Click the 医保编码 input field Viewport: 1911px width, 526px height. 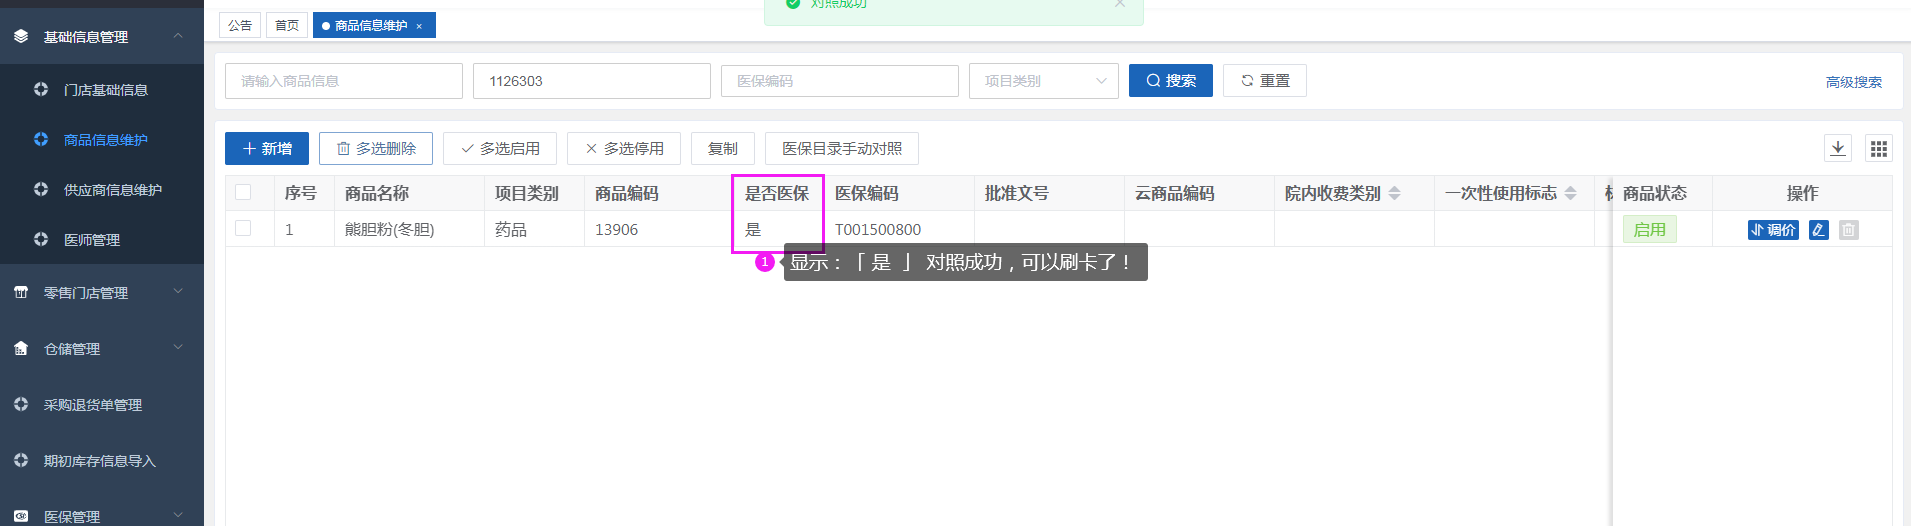coord(839,81)
